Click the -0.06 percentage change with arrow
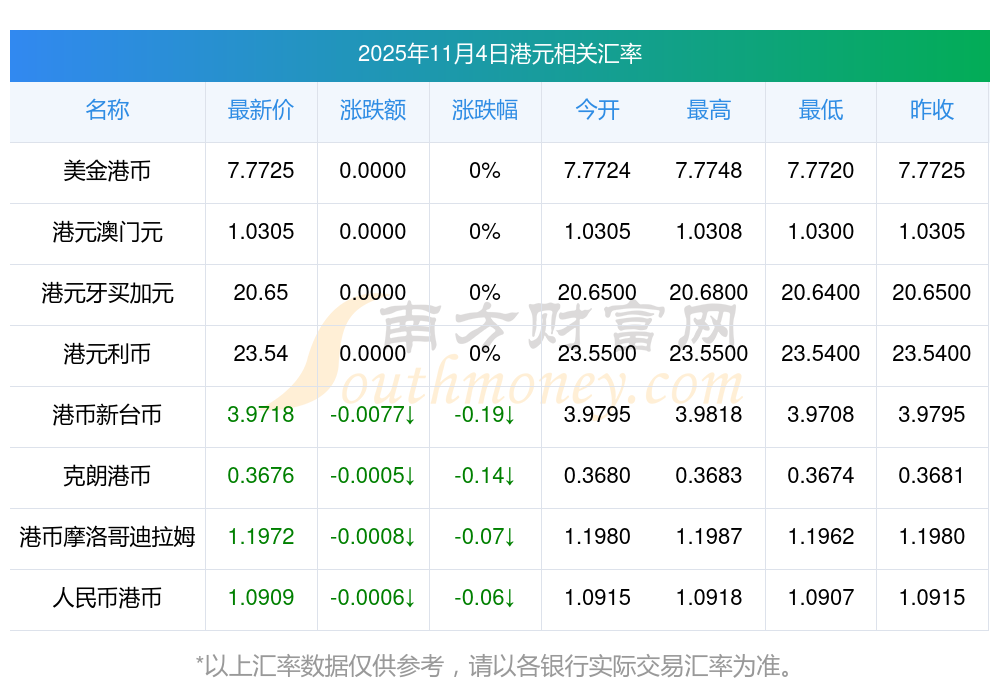Viewport: 1000px width, 697px height. [485, 598]
